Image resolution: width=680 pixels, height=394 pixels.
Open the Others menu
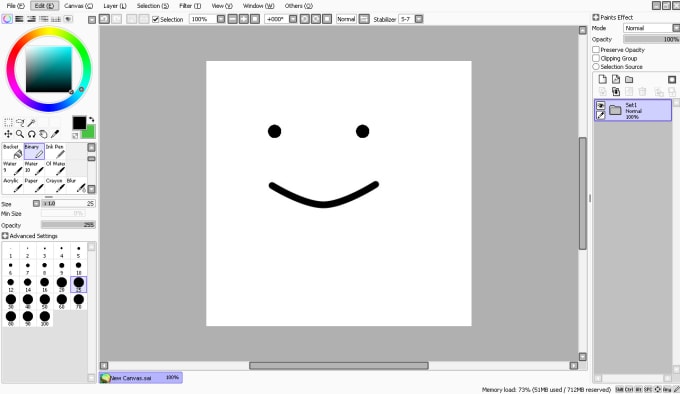pyautogui.click(x=298, y=6)
